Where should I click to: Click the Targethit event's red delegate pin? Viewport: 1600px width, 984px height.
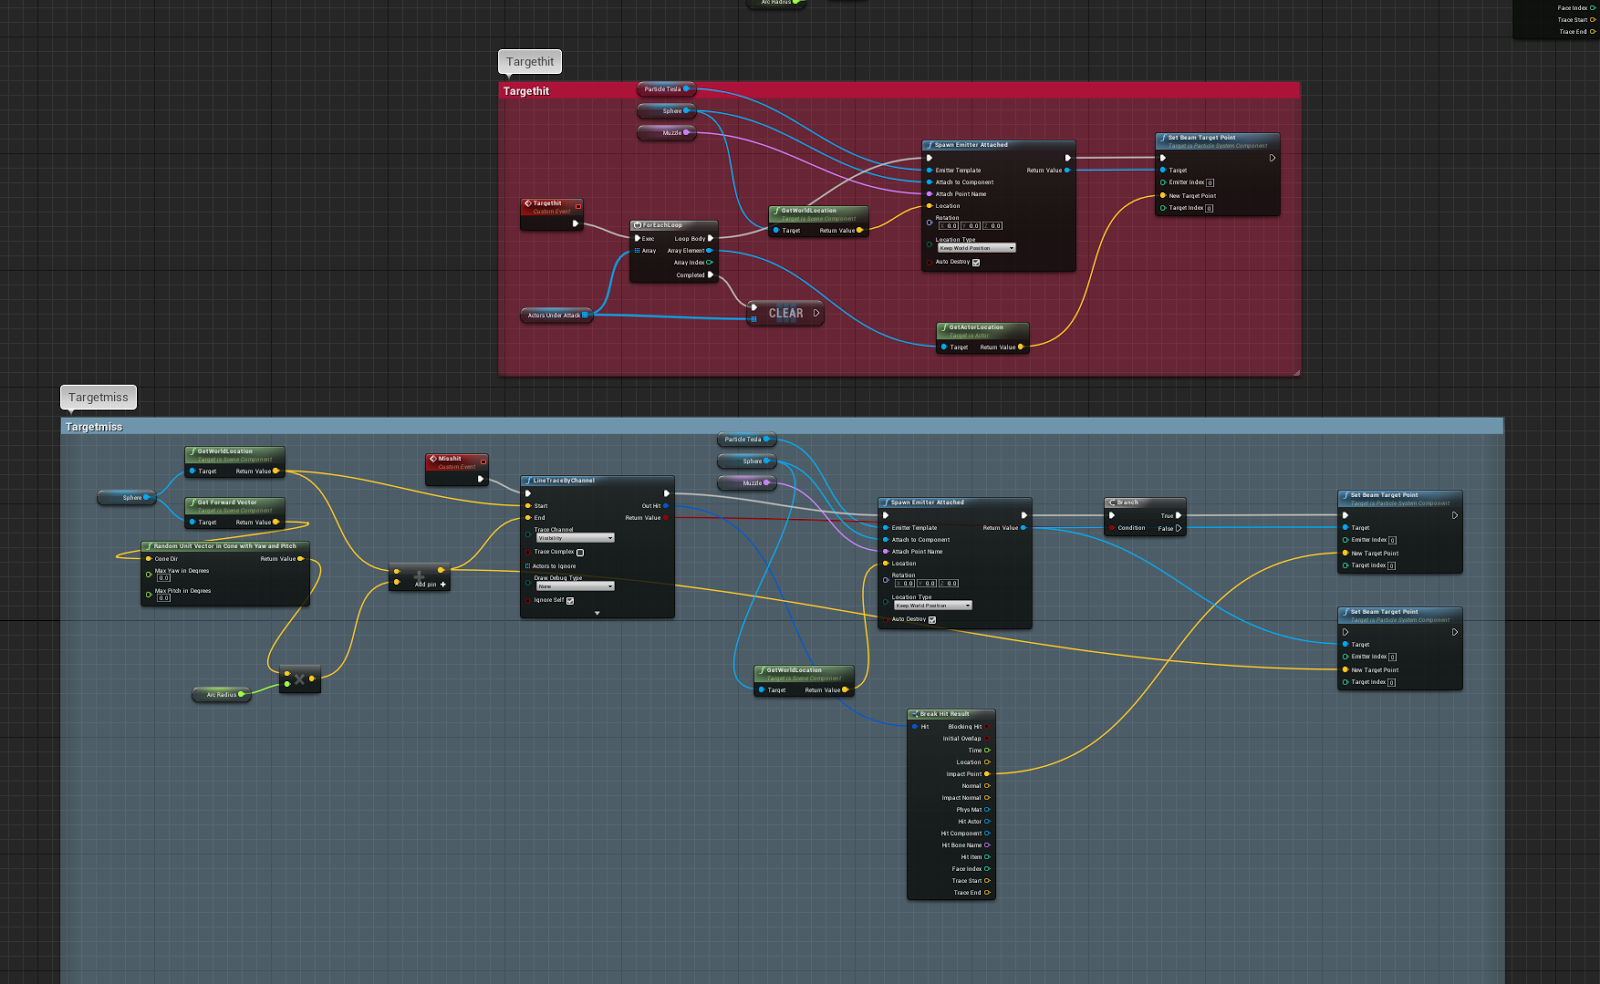pyautogui.click(x=578, y=207)
